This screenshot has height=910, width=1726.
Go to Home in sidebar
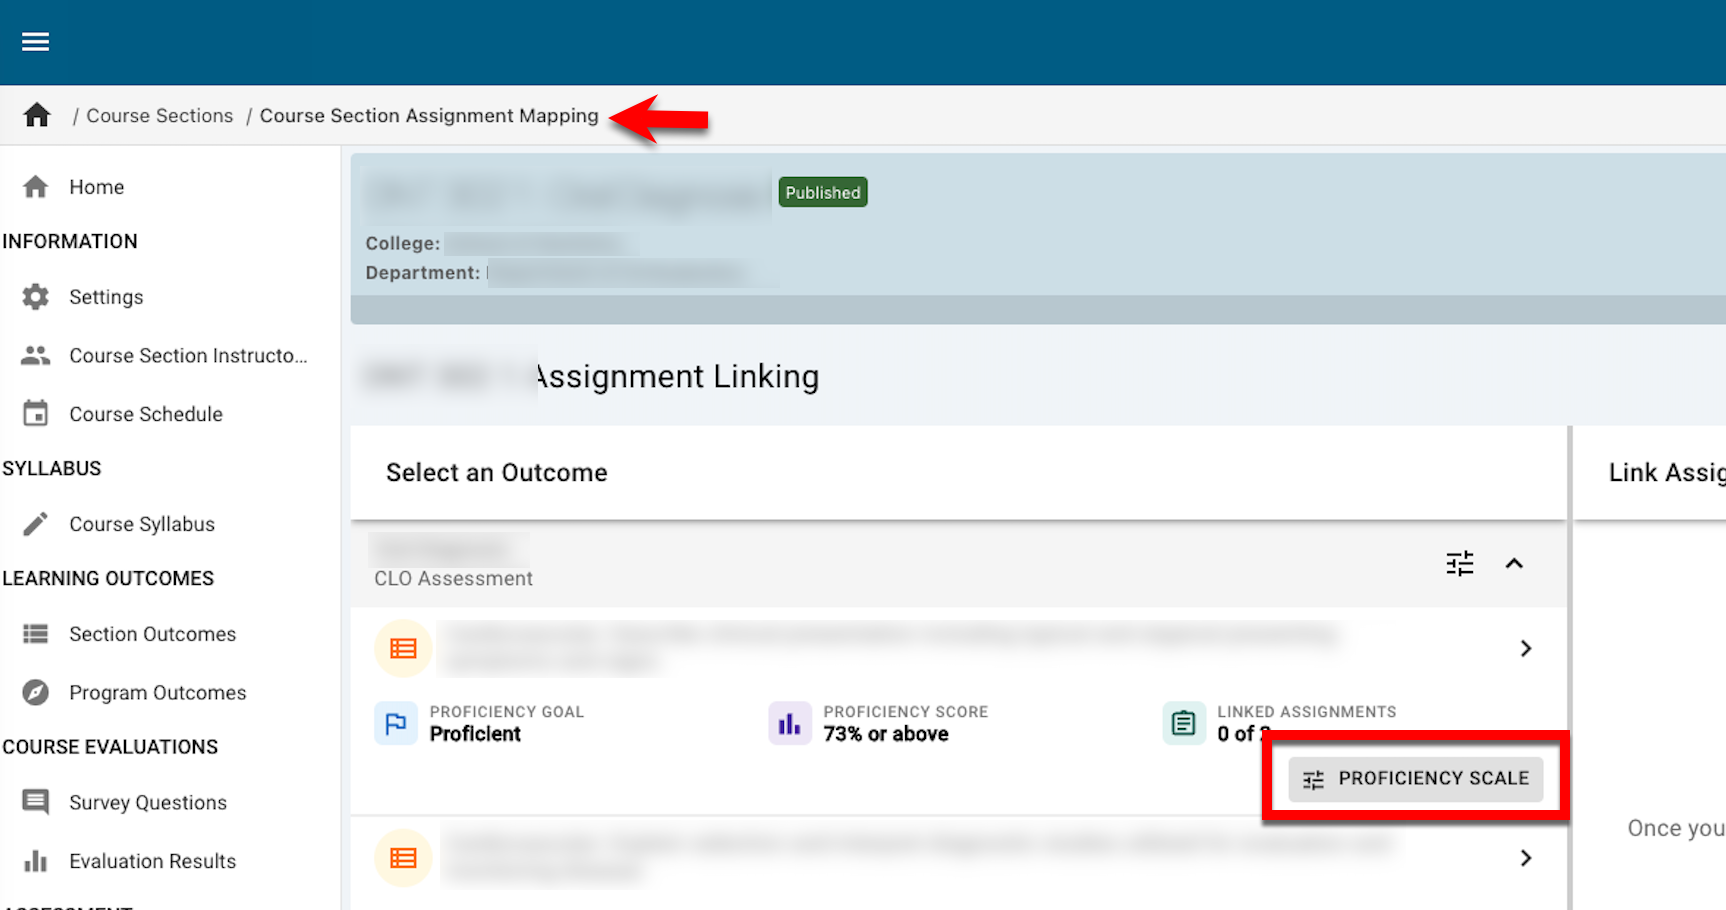coord(96,187)
